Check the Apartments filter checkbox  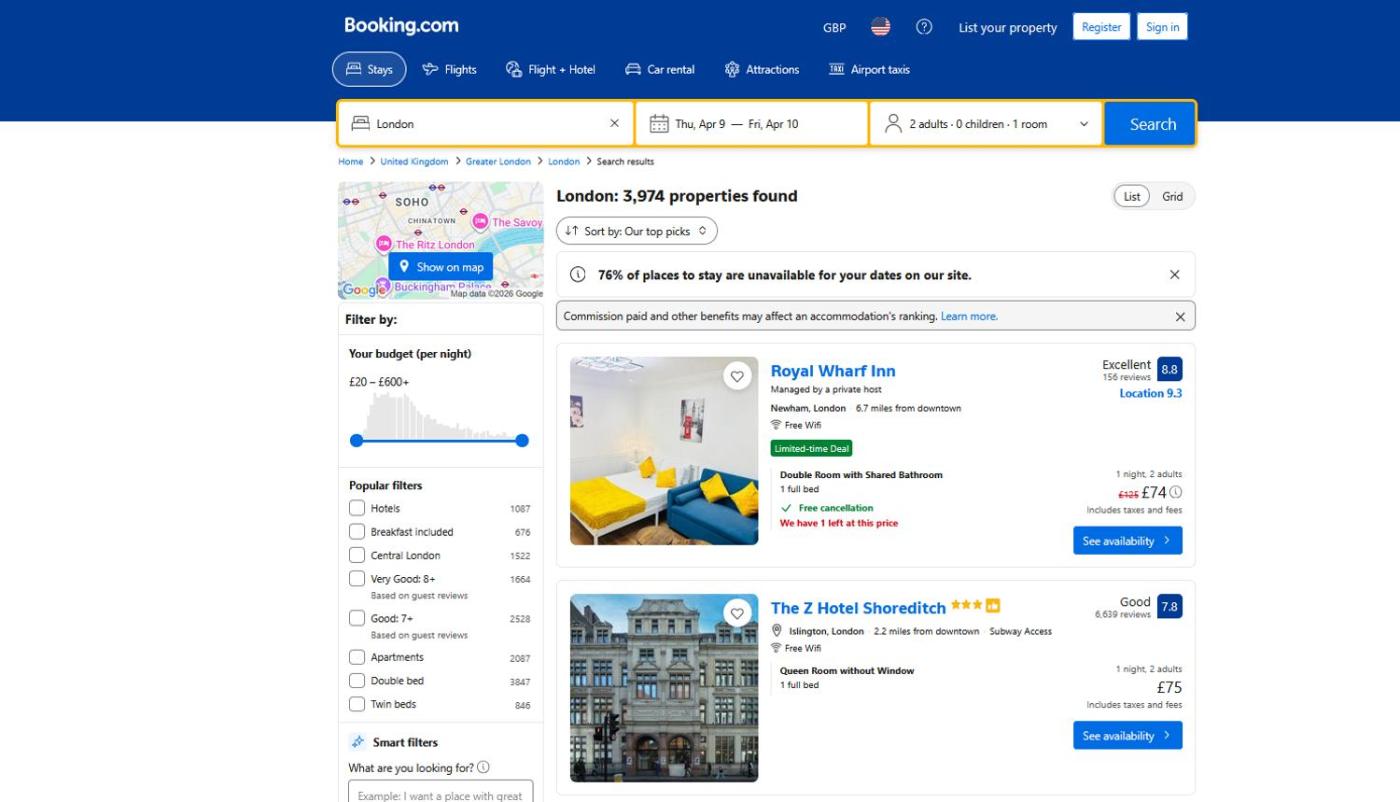[357, 657]
